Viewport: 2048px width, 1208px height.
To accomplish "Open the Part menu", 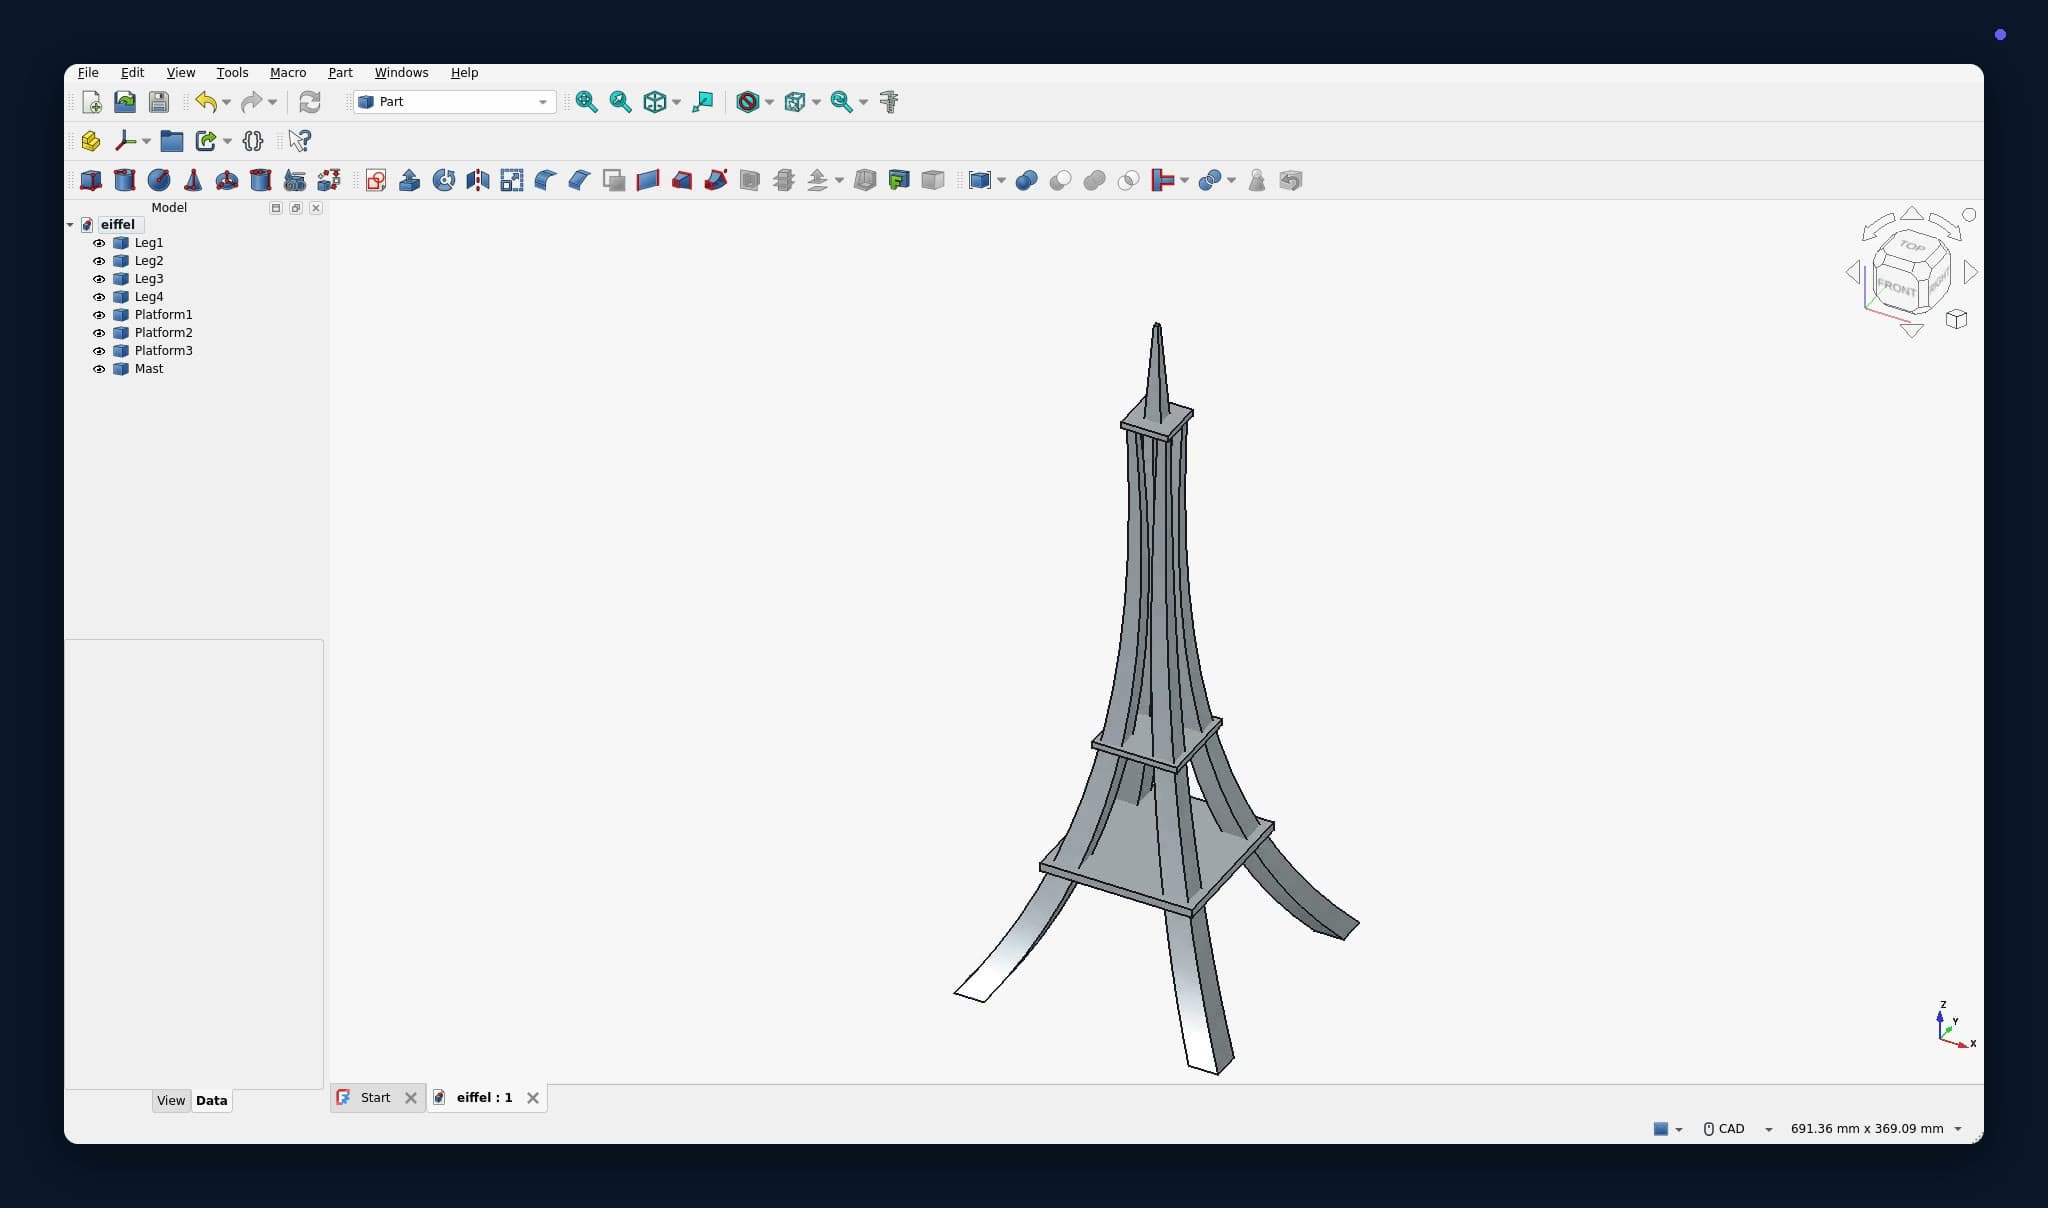I will 340,73.
